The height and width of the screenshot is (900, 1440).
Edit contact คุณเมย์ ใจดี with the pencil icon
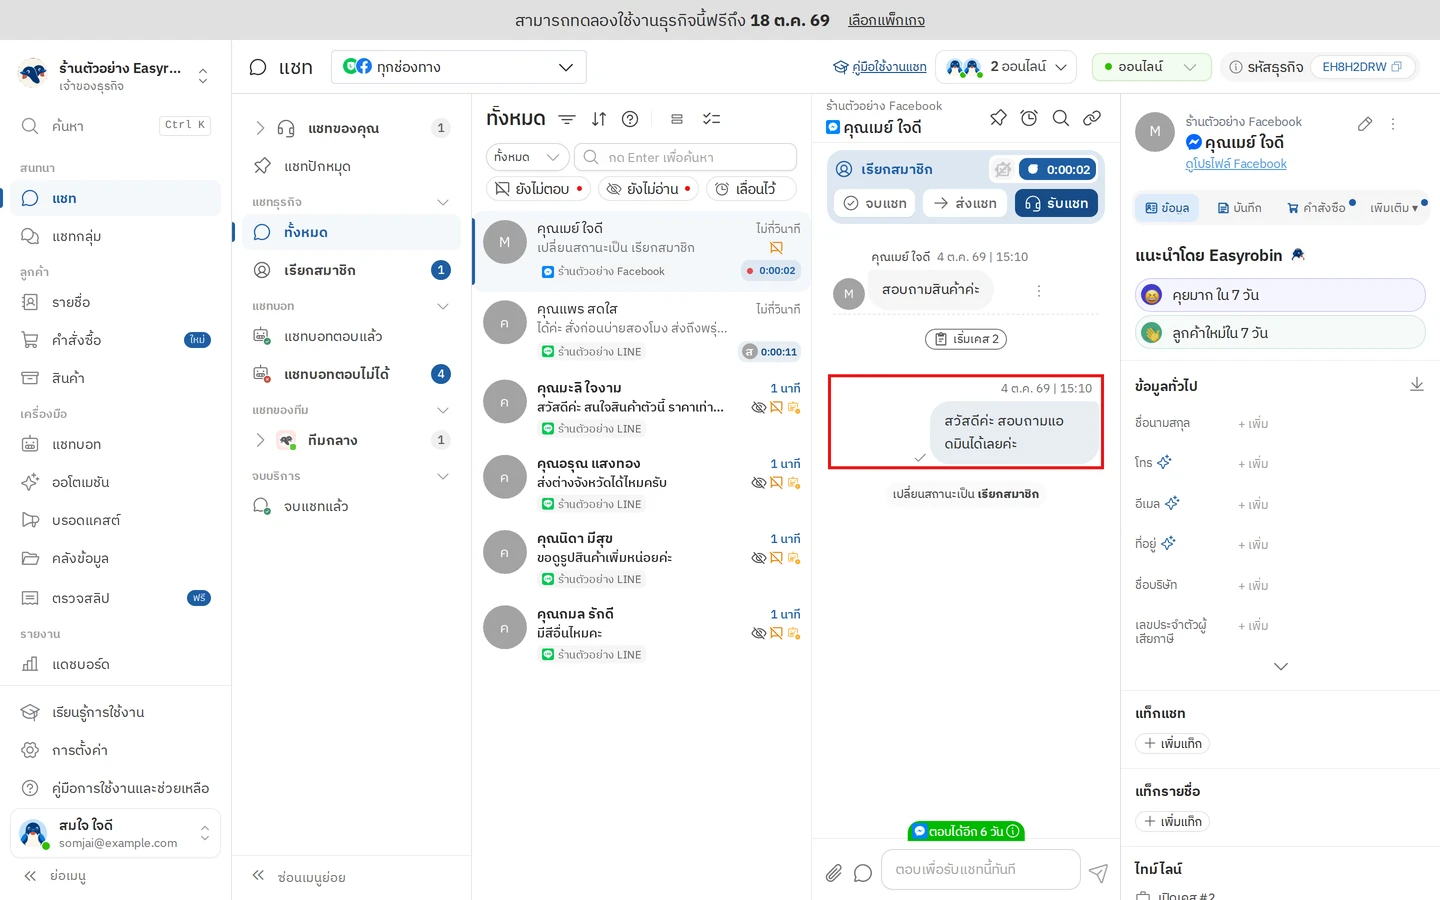pyautogui.click(x=1365, y=124)
